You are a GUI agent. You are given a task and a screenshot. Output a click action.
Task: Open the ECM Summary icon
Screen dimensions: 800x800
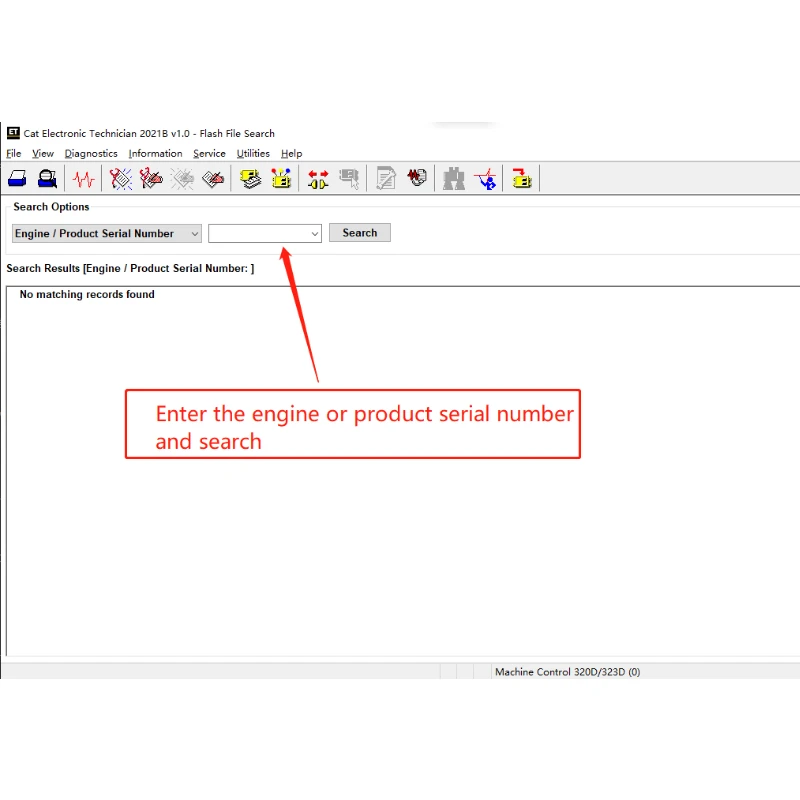pyautogui.click(x=250, y=179)
